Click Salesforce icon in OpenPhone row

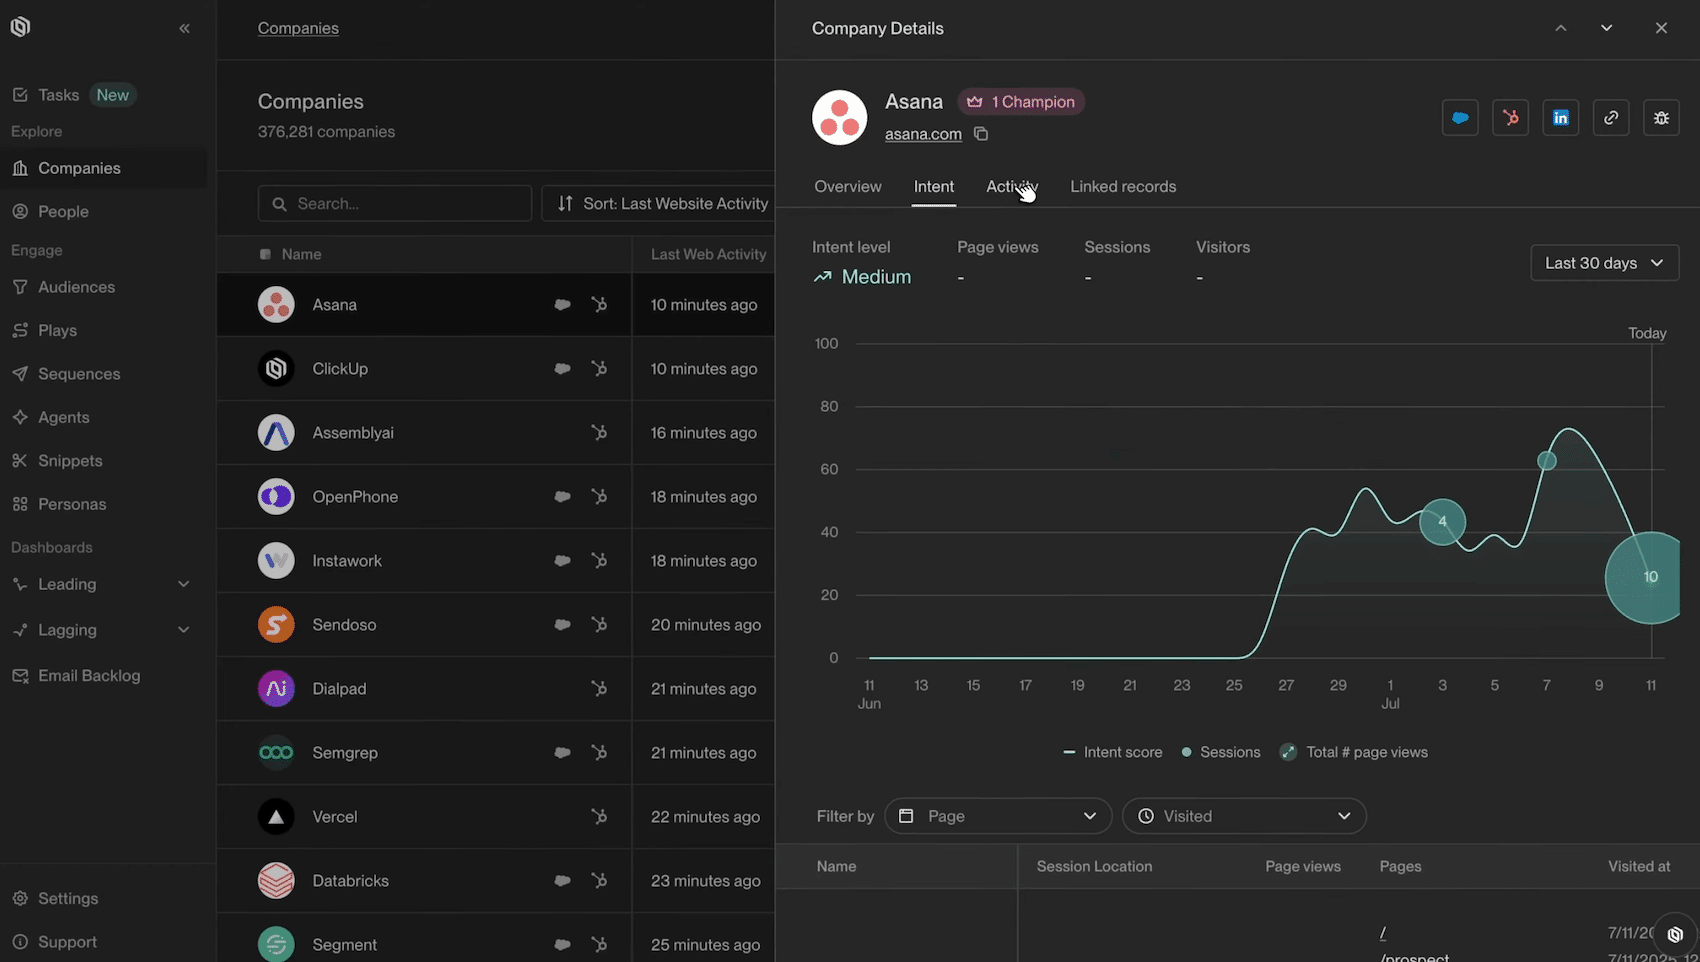[x=562, y=497]
